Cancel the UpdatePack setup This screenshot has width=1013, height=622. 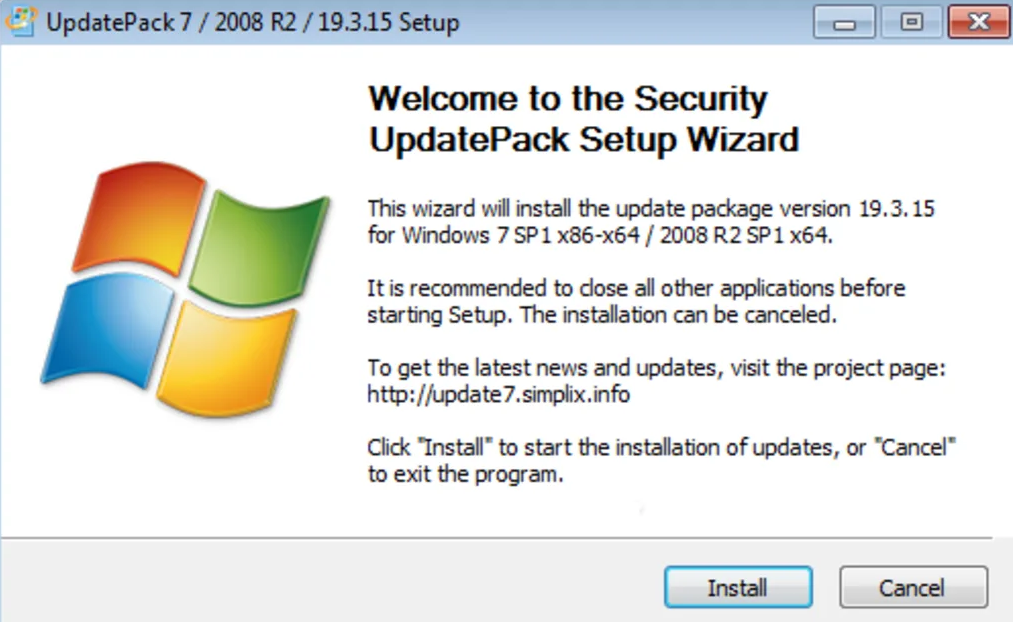(x=914, y=587)
